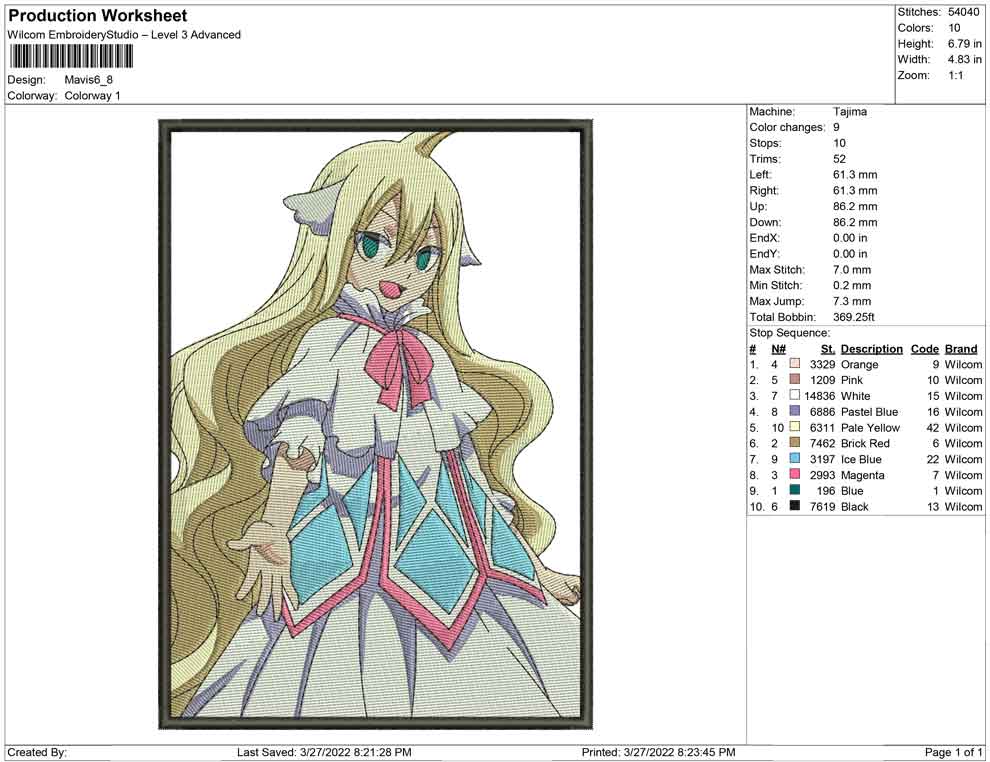Click the 'Pale Yellow' description text
990x762 pixels.
870,427
